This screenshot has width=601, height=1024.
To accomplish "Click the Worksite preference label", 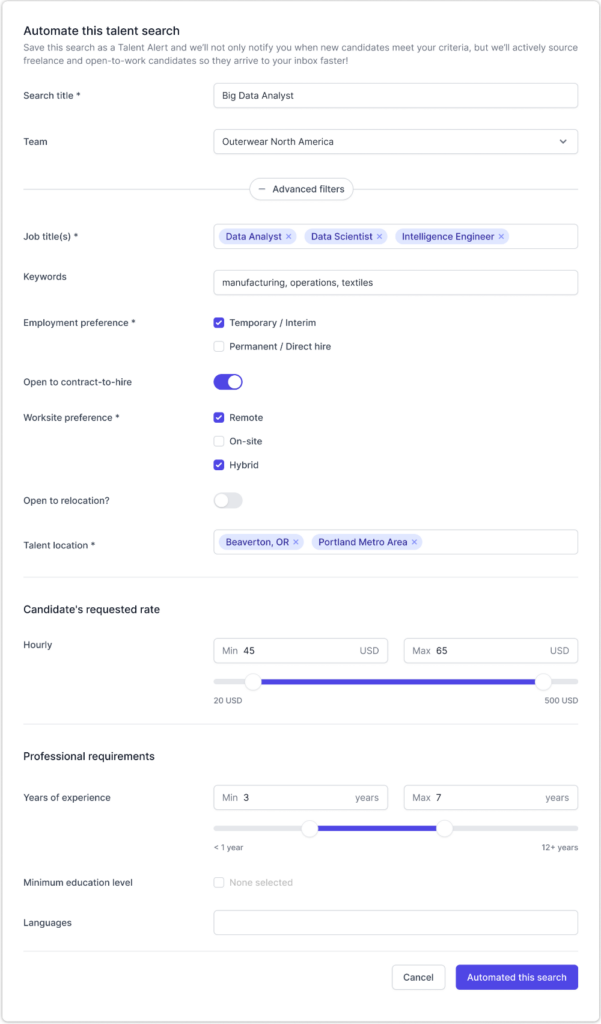I will pos(71,417).
